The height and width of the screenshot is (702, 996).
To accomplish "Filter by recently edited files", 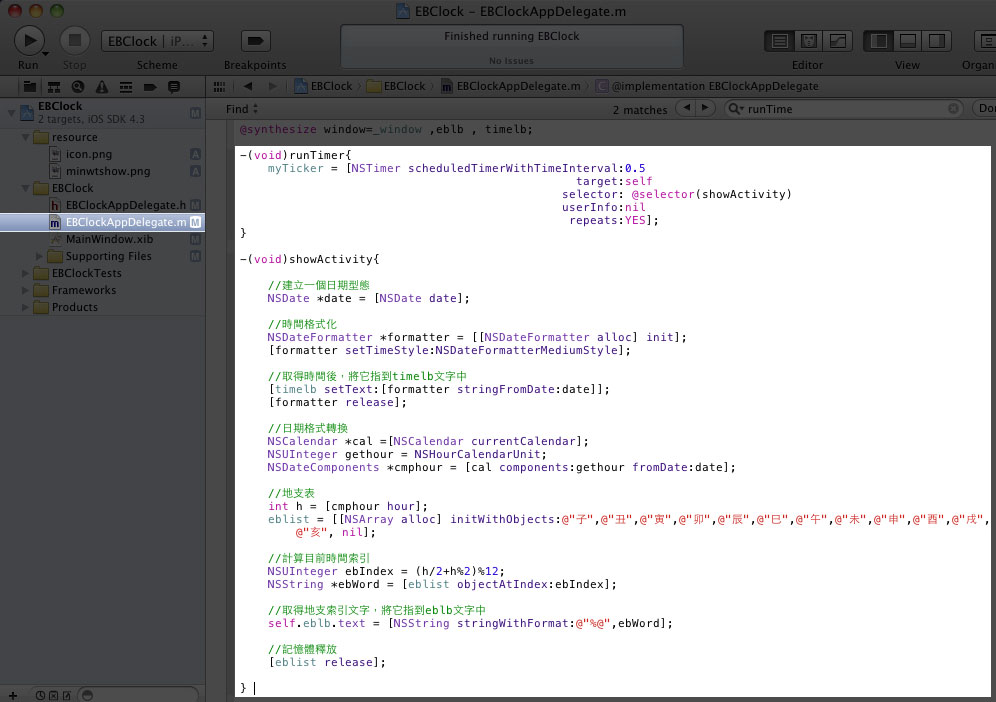I will pyautogui.click(x=40, y=696).
